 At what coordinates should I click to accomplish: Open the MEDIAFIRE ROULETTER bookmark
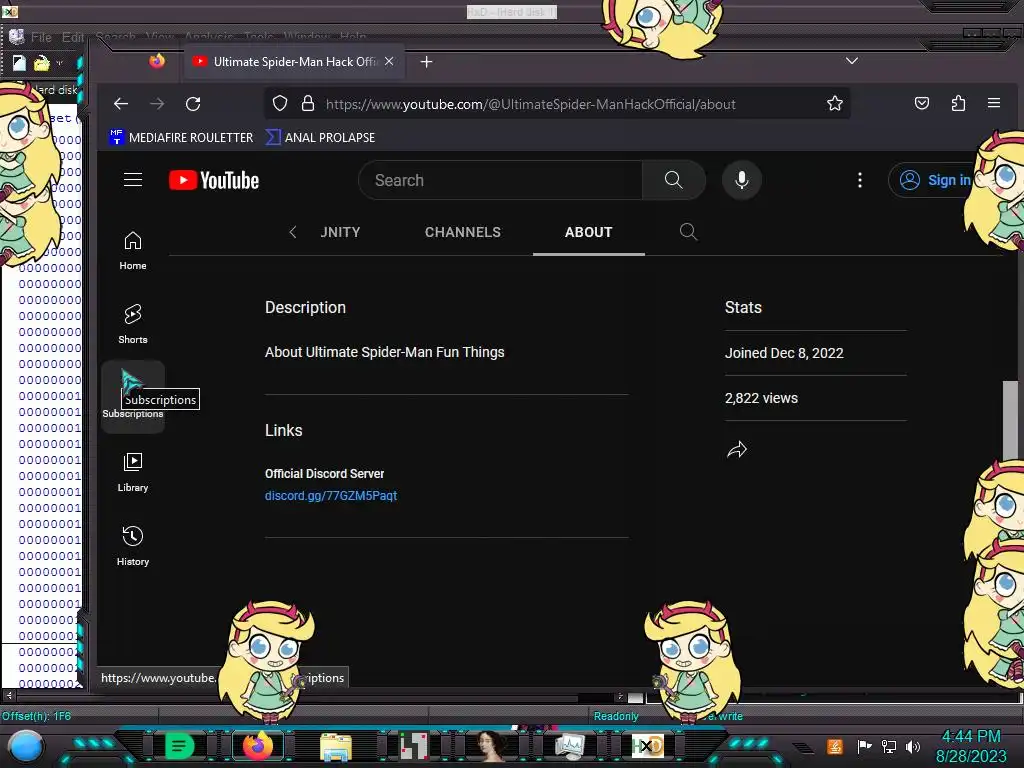(x=181, y=137)
